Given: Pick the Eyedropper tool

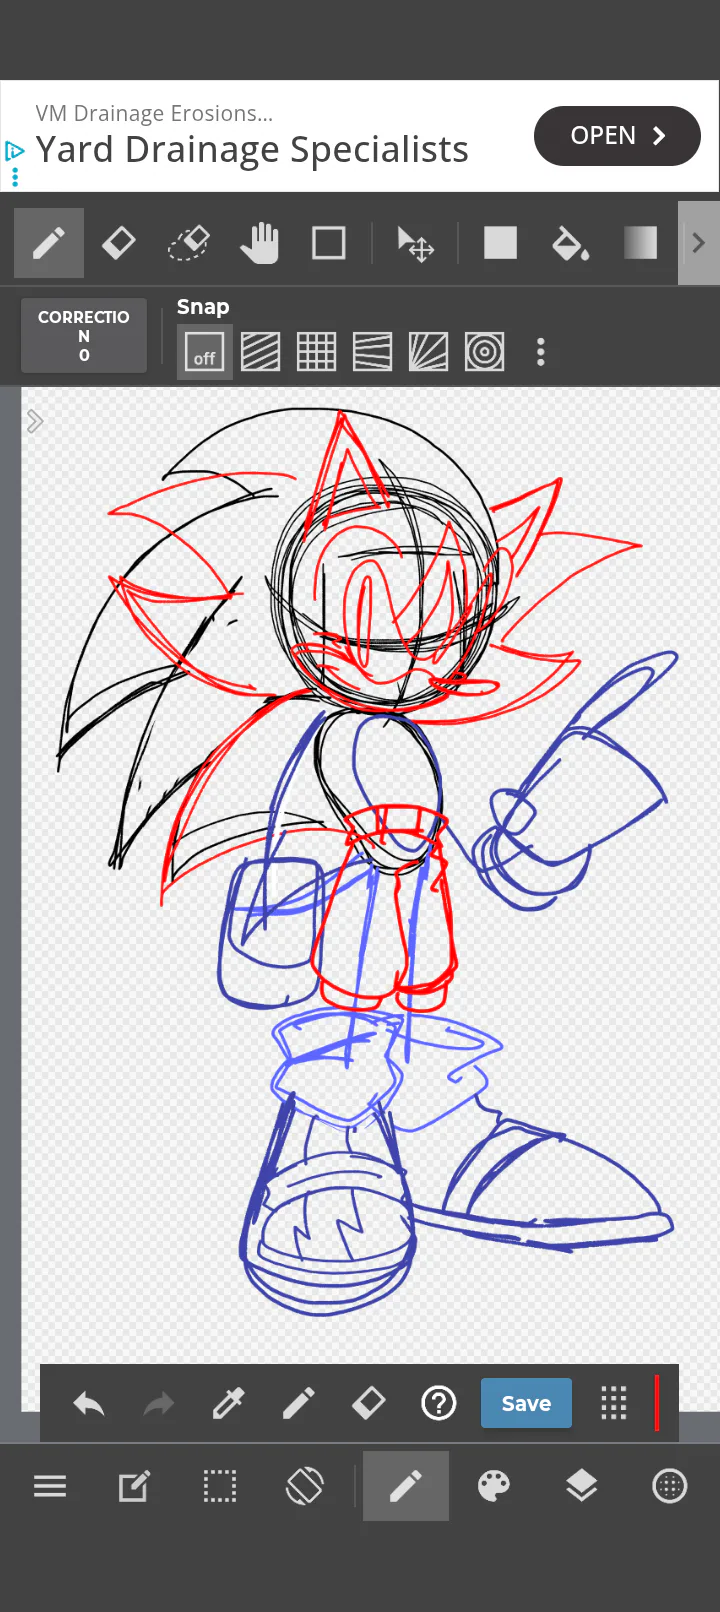Looking at the screenshot, I should pyautogui.click(x=229, y=1404).
